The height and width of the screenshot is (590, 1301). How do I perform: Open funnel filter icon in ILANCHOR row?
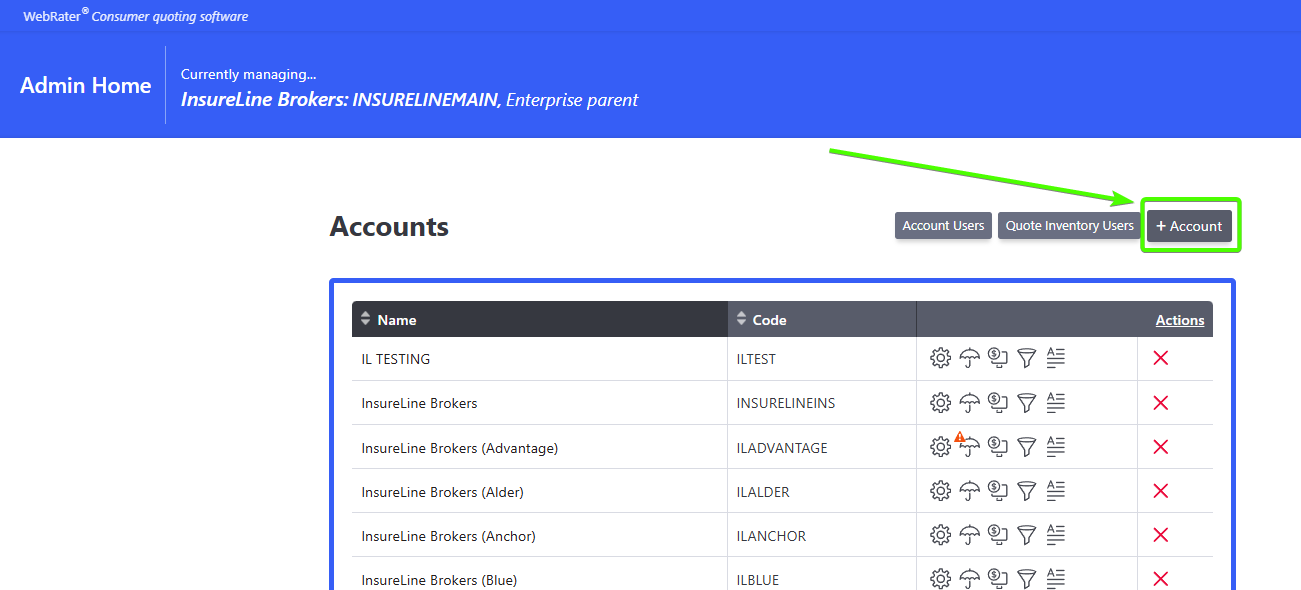(1026, 534)
